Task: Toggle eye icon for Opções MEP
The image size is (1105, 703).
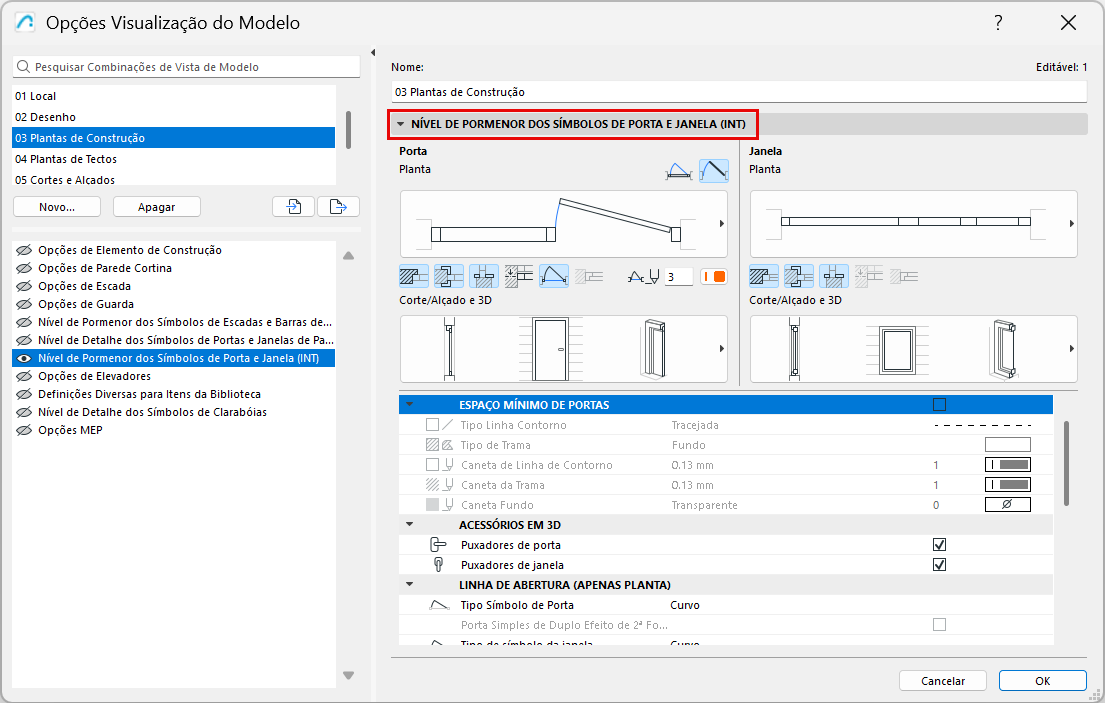Action: pyautogui.click(x=24, y=430)
